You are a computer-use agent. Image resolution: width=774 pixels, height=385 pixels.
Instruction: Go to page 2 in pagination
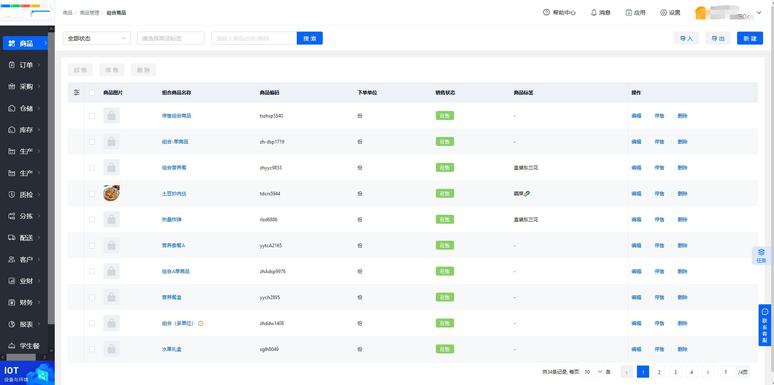click(659, 372)
